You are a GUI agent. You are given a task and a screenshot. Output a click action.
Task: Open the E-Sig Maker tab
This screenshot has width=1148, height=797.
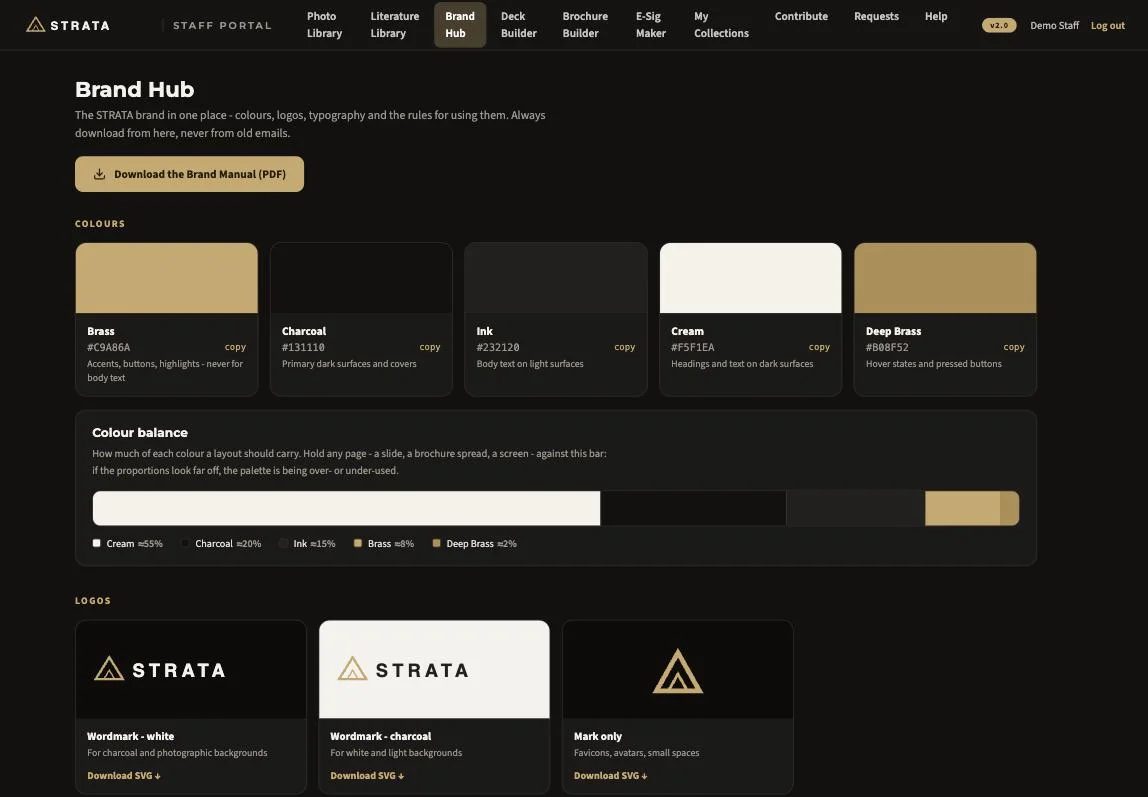(x=651, y=25)
